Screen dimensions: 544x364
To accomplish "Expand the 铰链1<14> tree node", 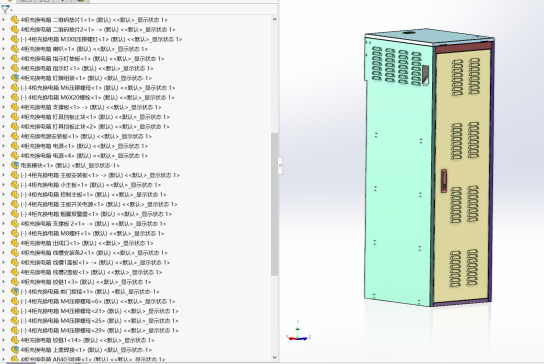I will point(3,340).
